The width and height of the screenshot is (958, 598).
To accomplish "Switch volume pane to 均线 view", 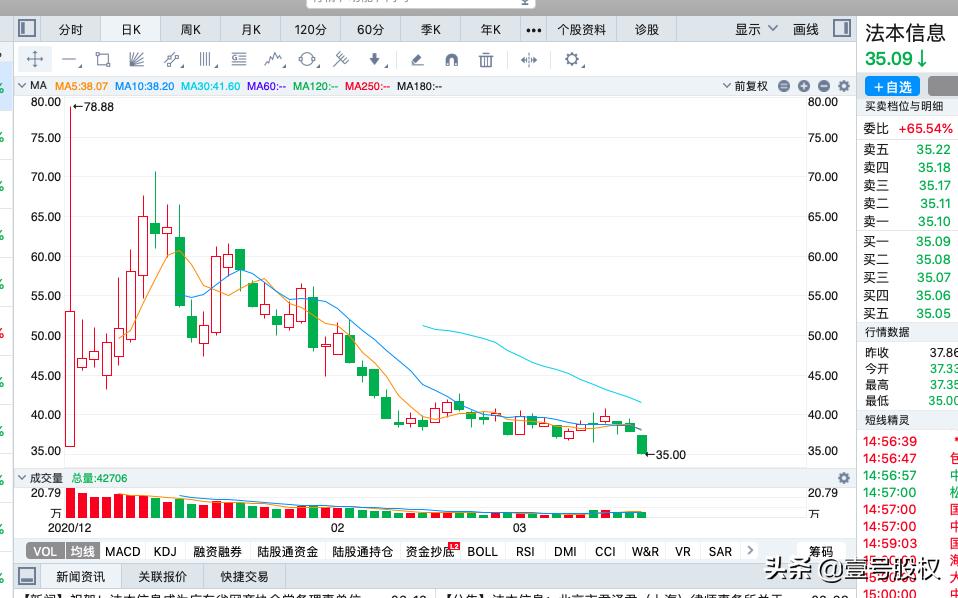I will (80, 551).
